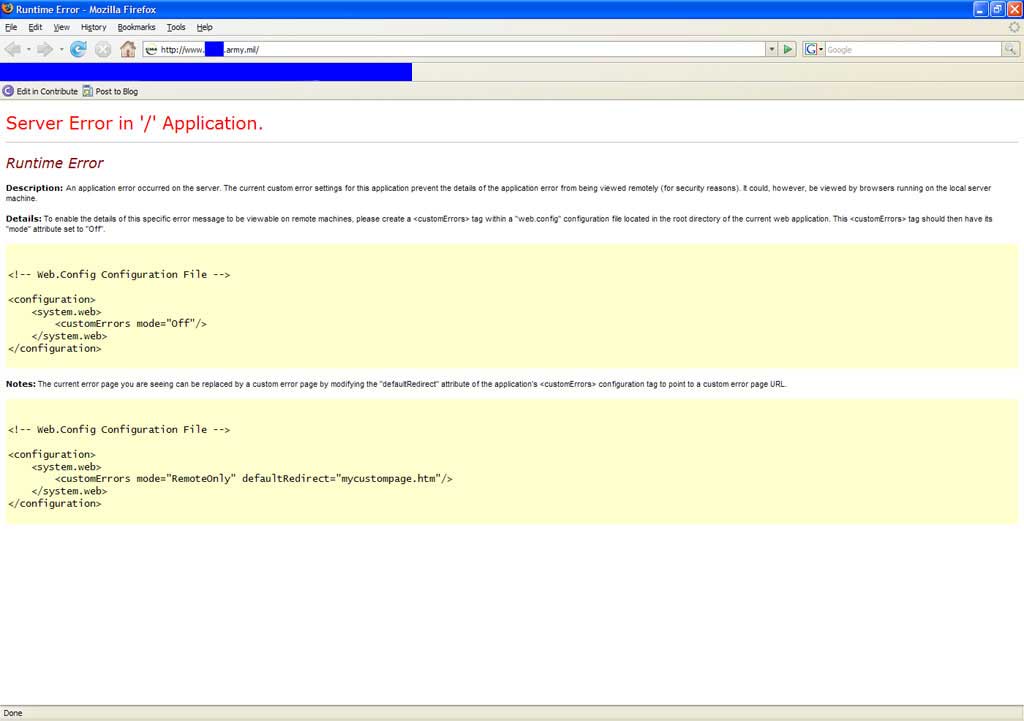The width and height of the screenshot is (1024, 721).
Task: Click the Forward navigation arrow
Action: click(x=45, y=49)
